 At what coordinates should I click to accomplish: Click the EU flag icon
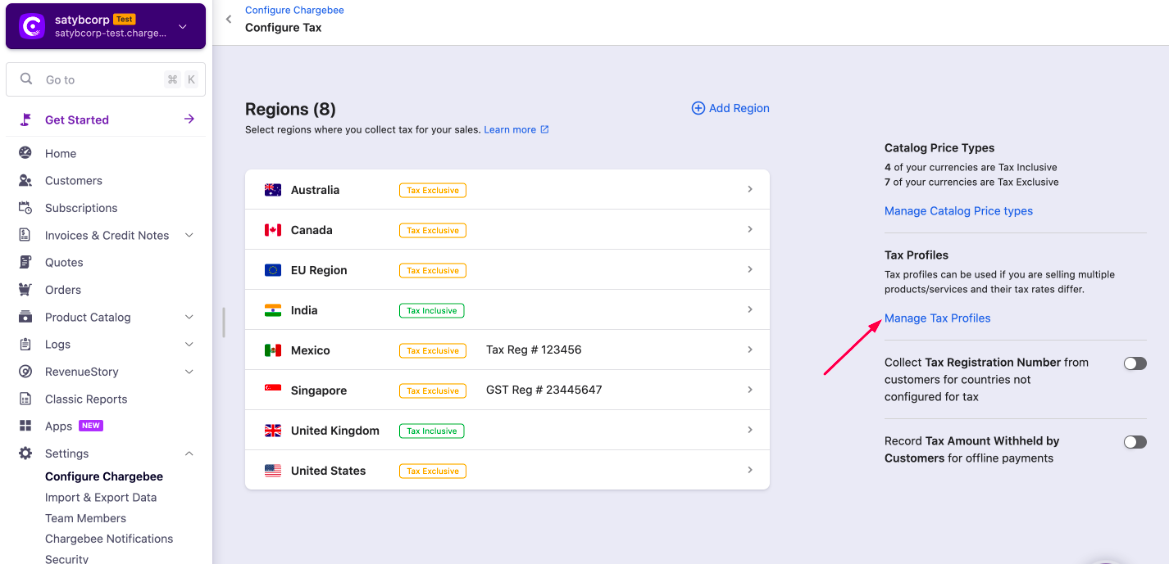click(273, 270)
